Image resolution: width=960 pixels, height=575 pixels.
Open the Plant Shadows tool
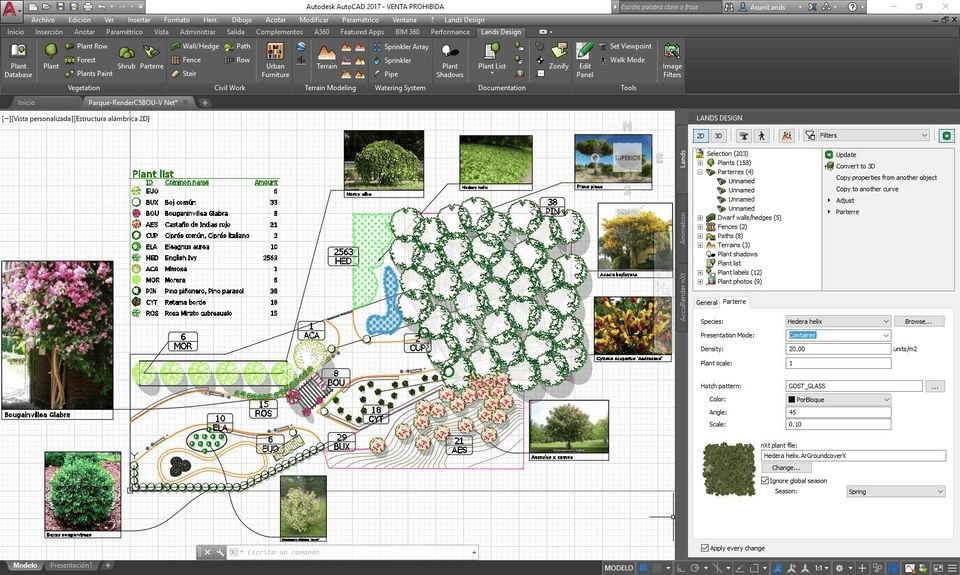pyautogui.click(x=450, y=56)
